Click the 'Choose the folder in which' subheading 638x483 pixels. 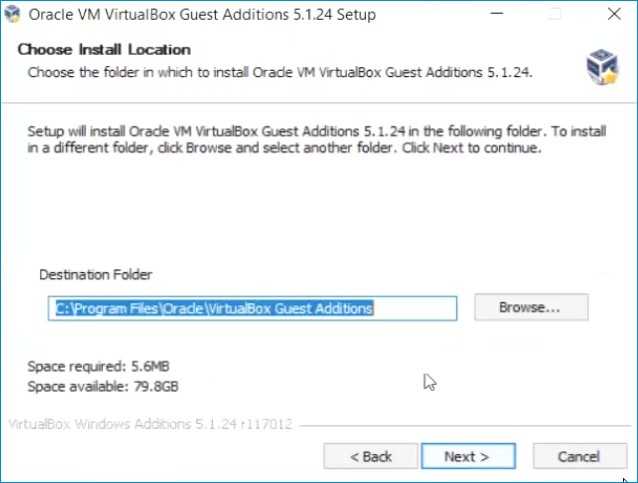[x=280, y=72]
